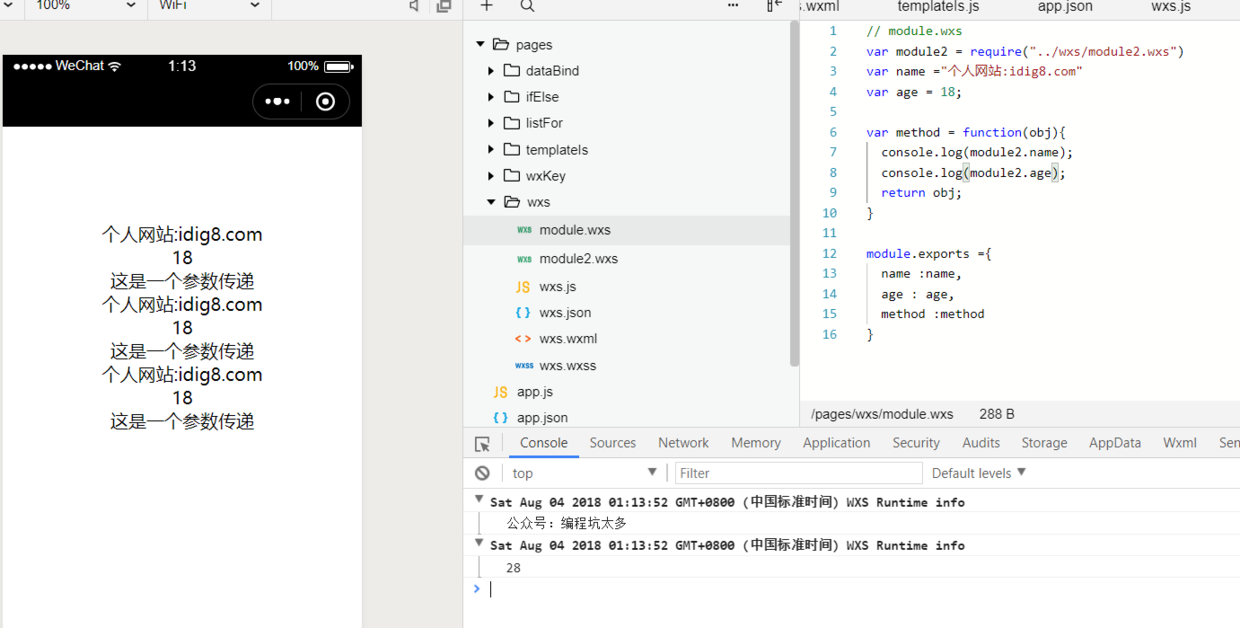Expand the templateIs folder arrow
The height and width of the screenshot is (628, 1240).
click(x=491, y=150)
